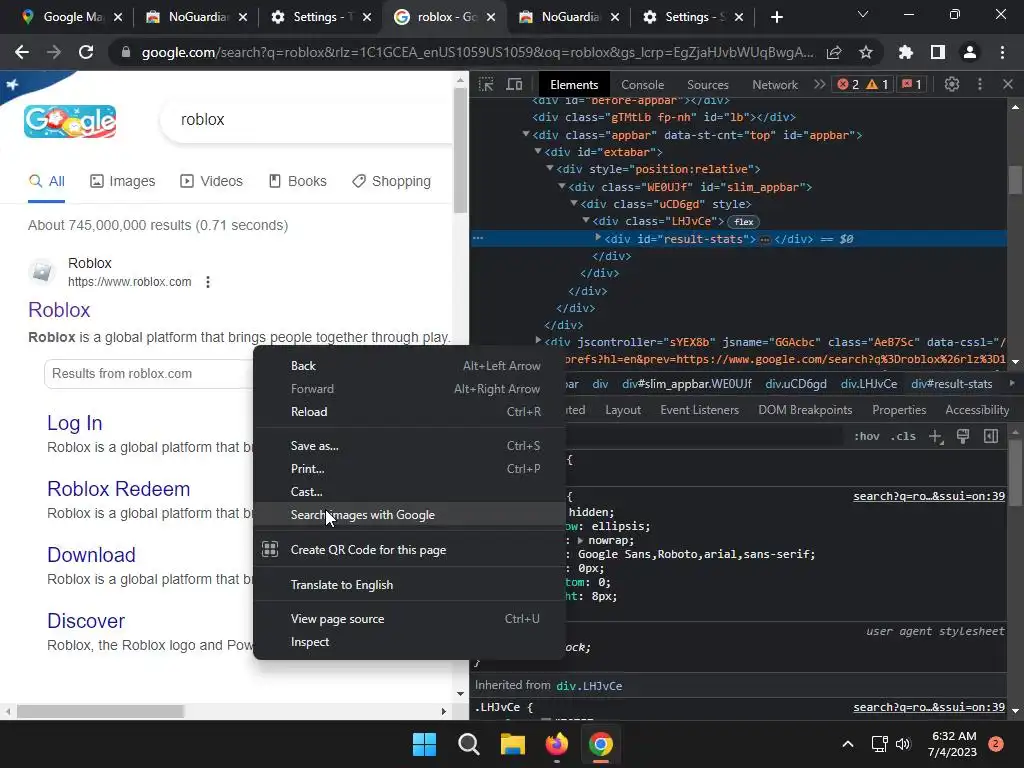Choose Cast... in the context menu
1024x768 pixels.
(x=409, y=491)
